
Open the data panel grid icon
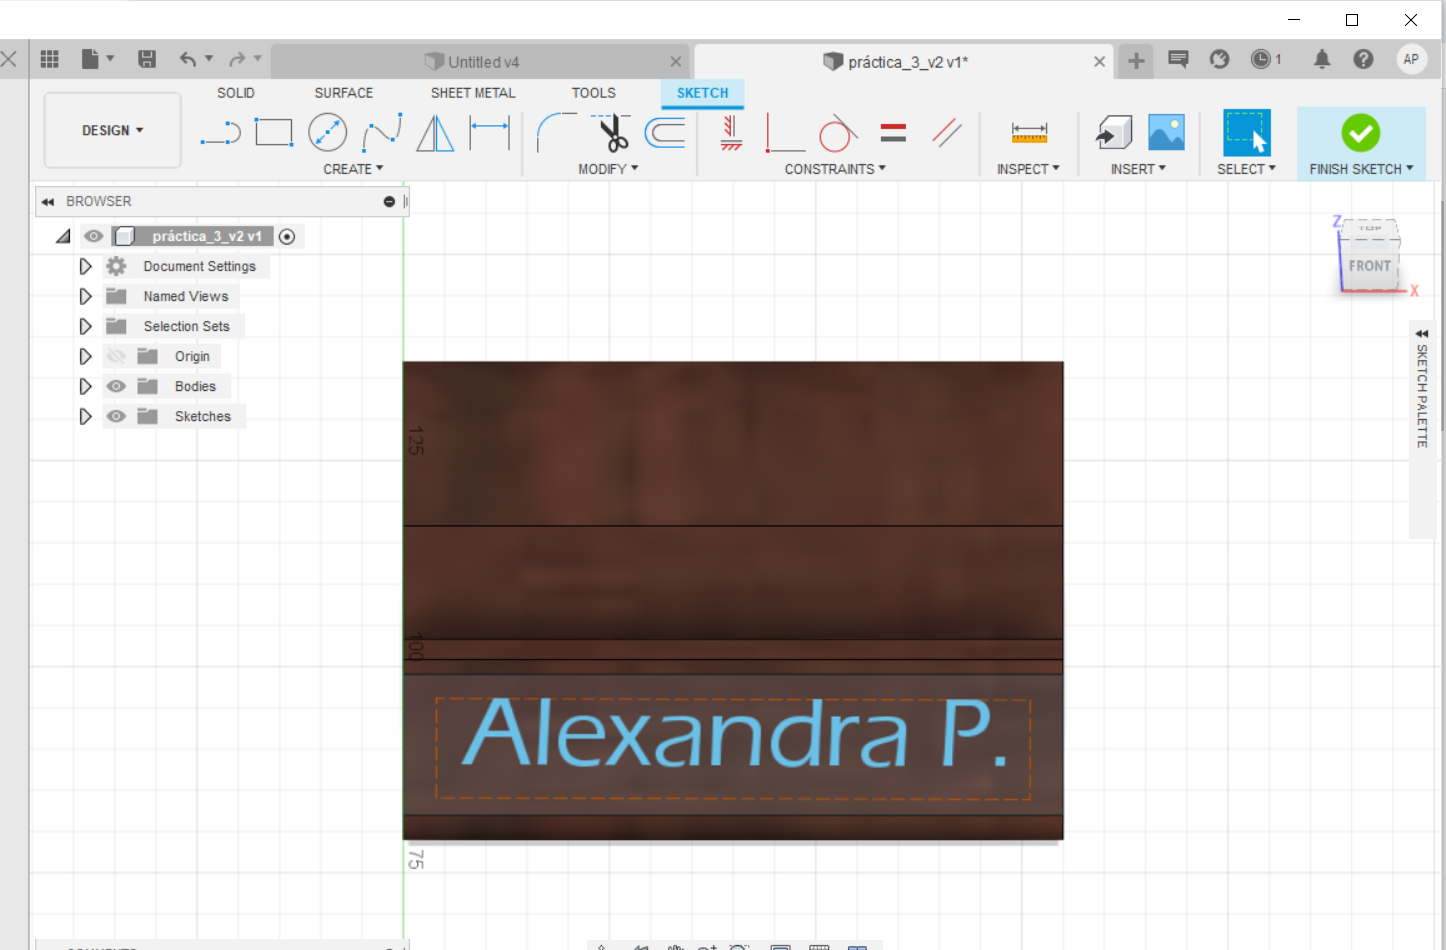click(x=50, y=59)
